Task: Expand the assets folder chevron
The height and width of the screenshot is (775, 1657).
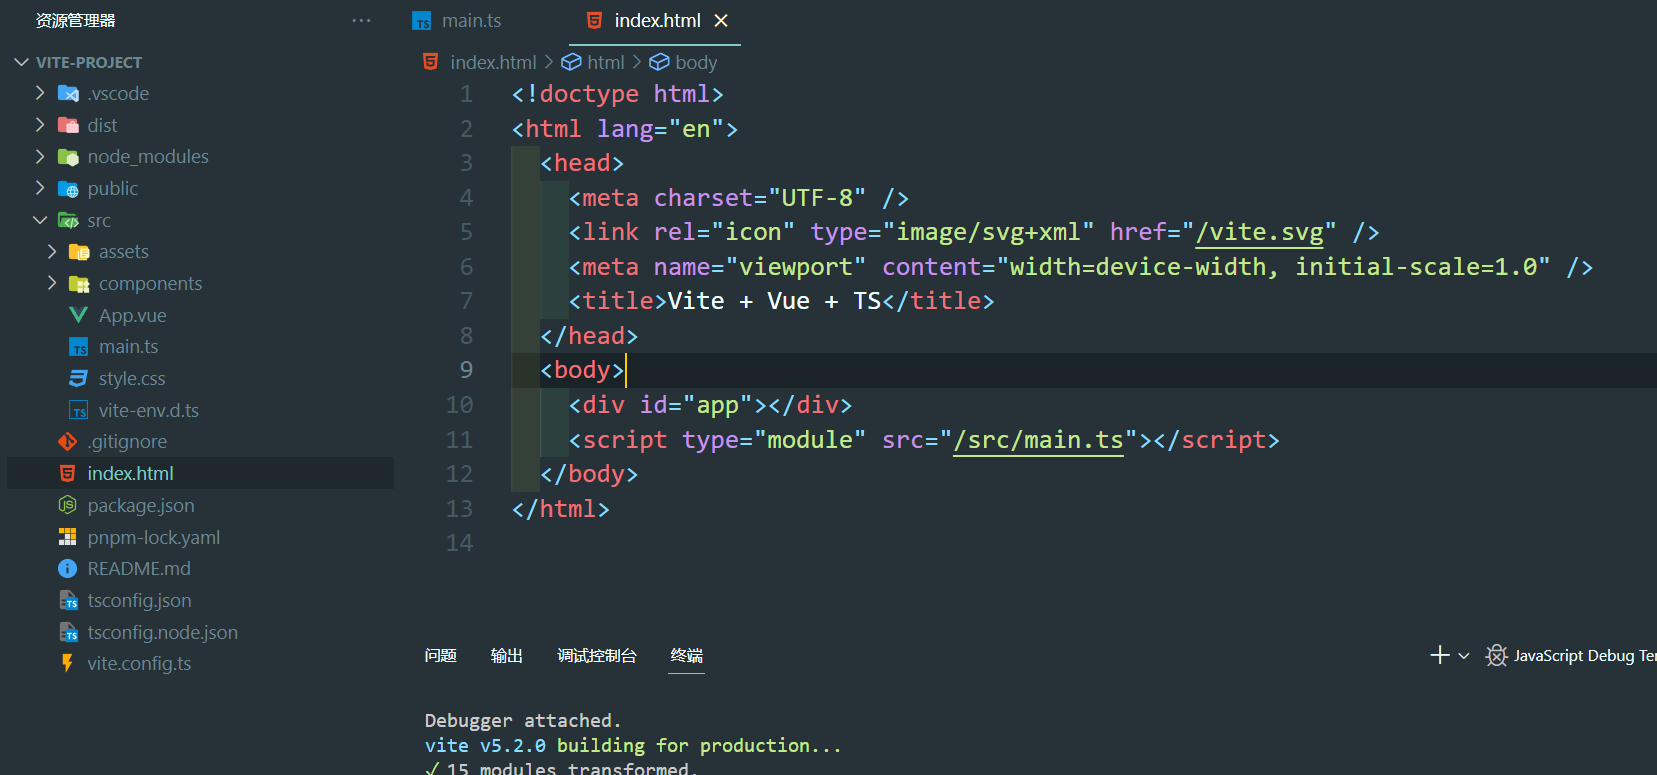Action: 52,252
